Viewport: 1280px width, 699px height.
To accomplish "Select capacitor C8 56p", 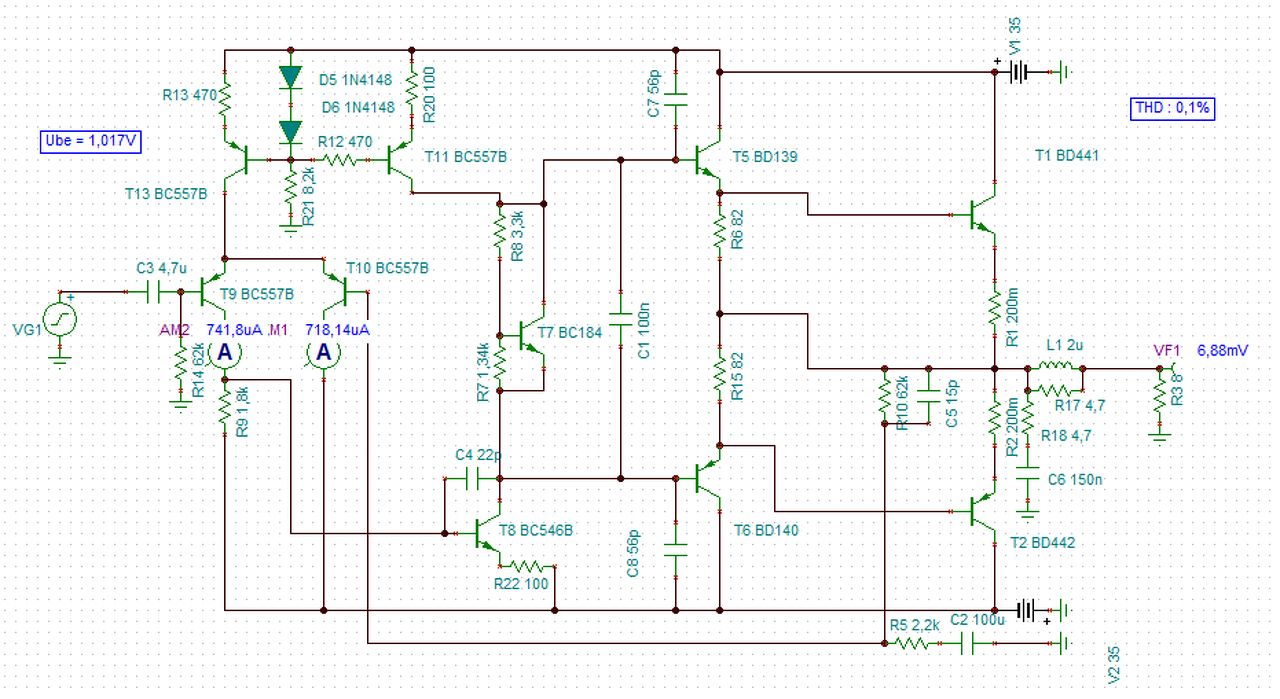I will [x=676, y=548].
